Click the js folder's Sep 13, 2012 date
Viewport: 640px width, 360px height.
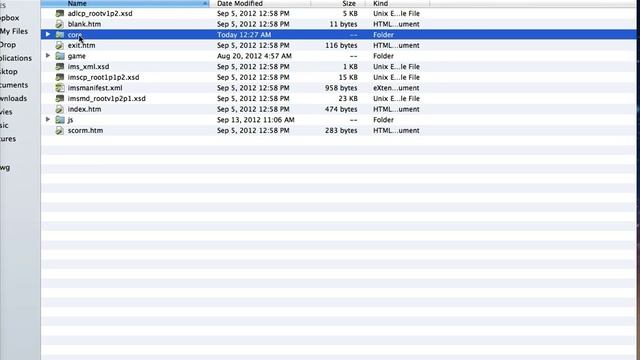coord(256,120)
